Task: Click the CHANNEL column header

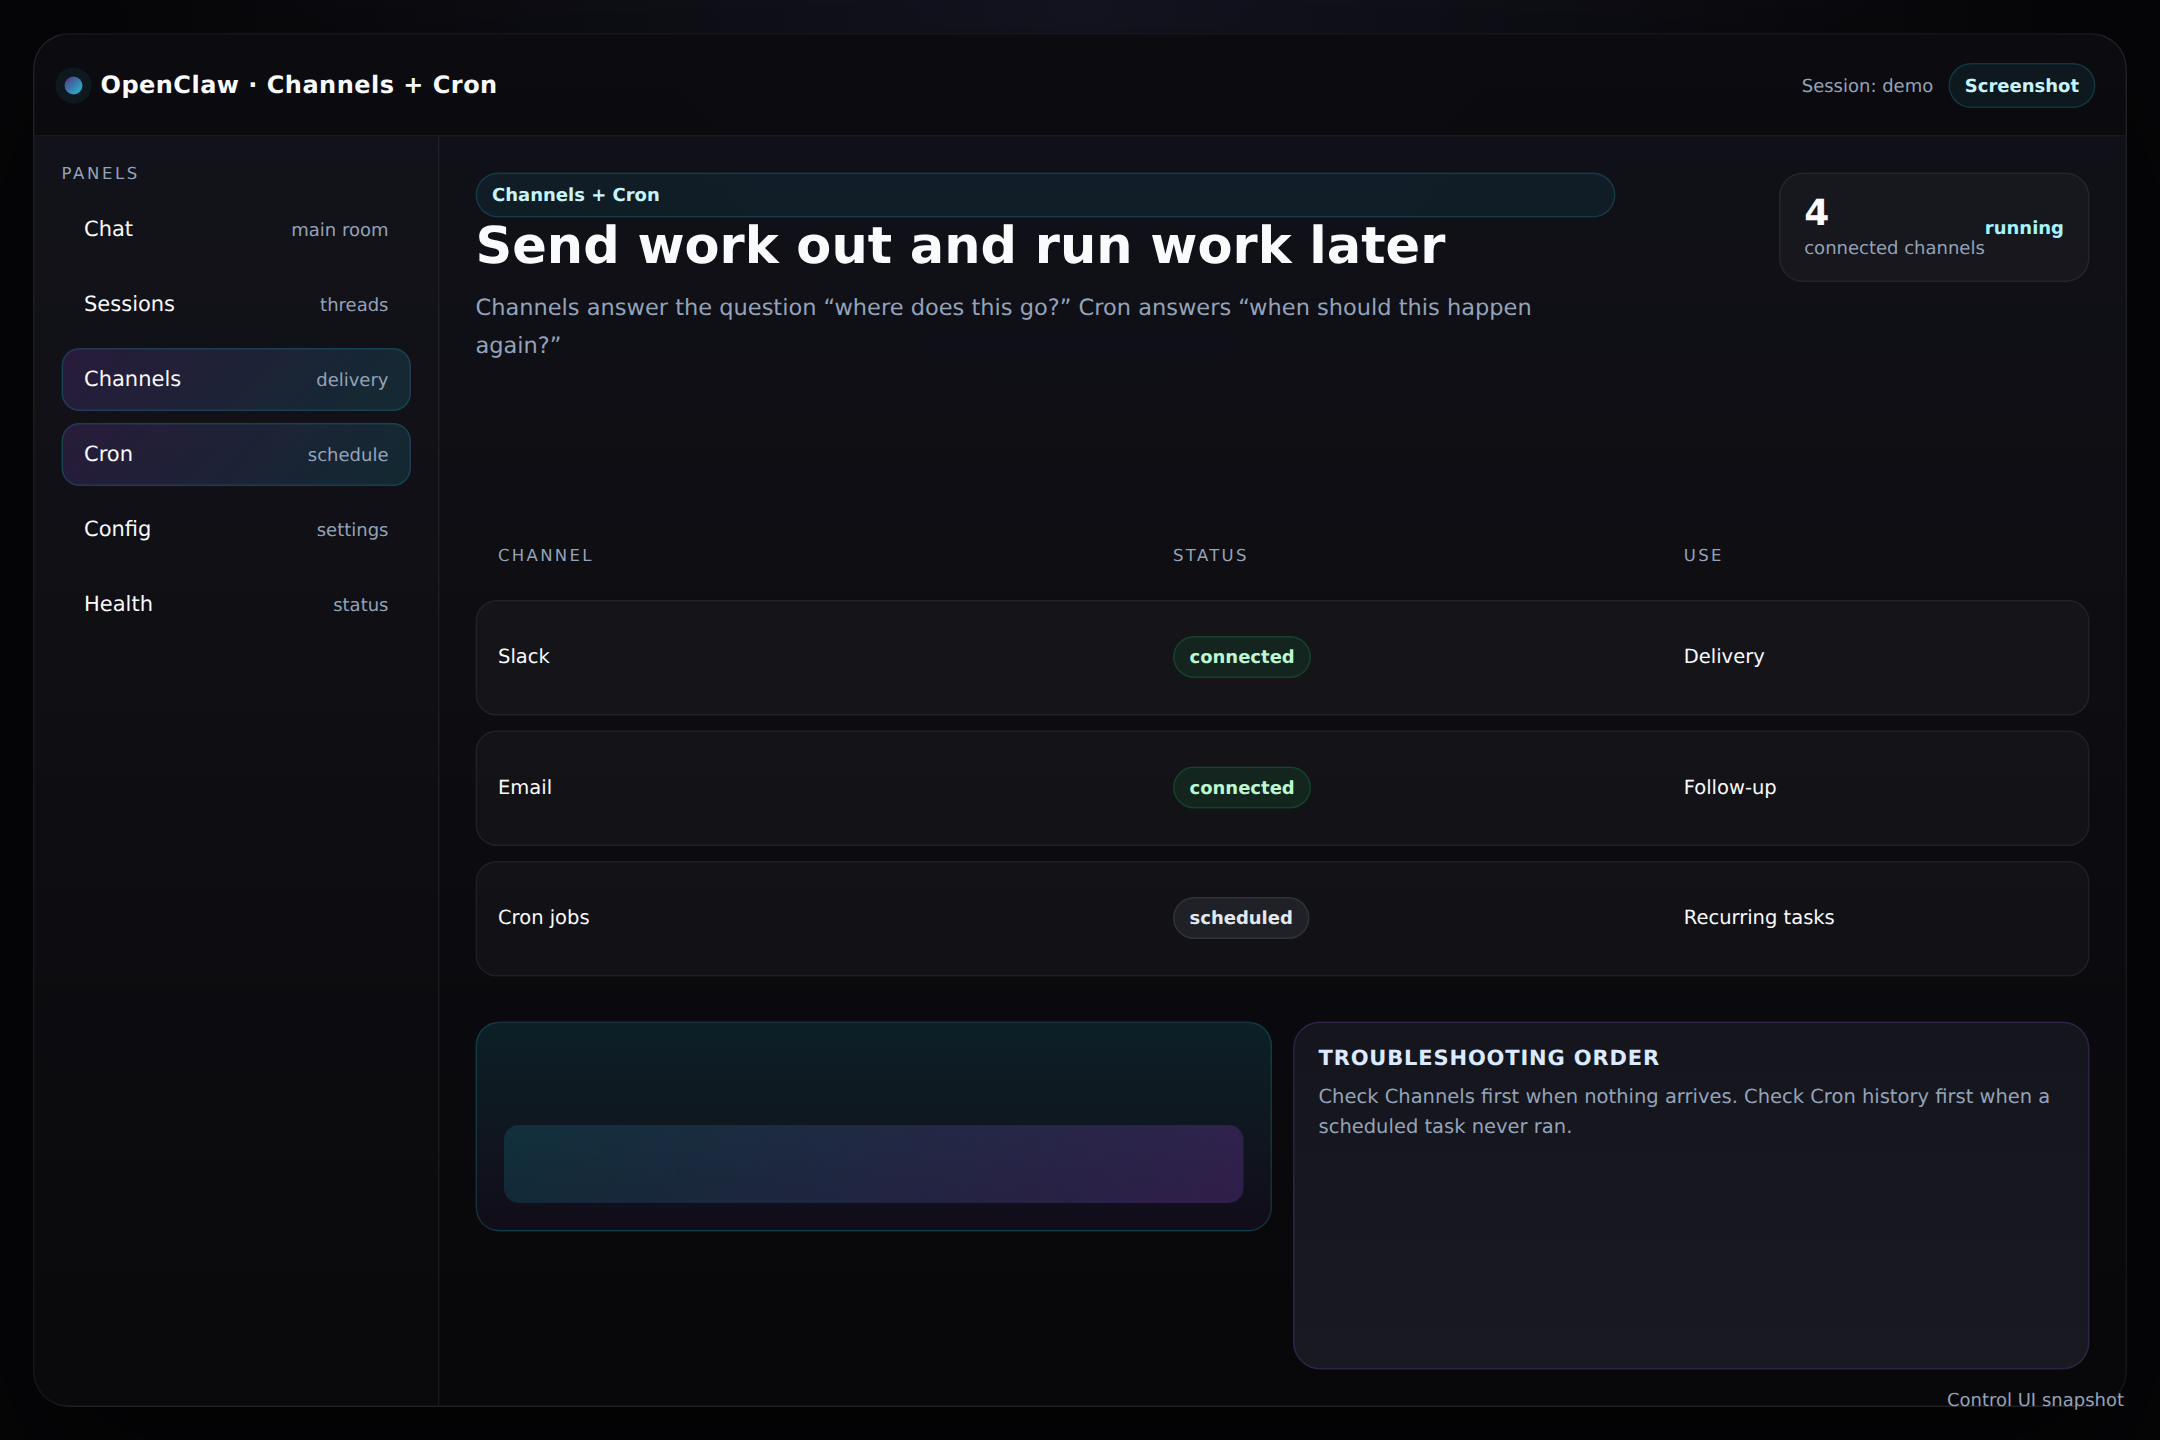Action: (x=545, y=556)
